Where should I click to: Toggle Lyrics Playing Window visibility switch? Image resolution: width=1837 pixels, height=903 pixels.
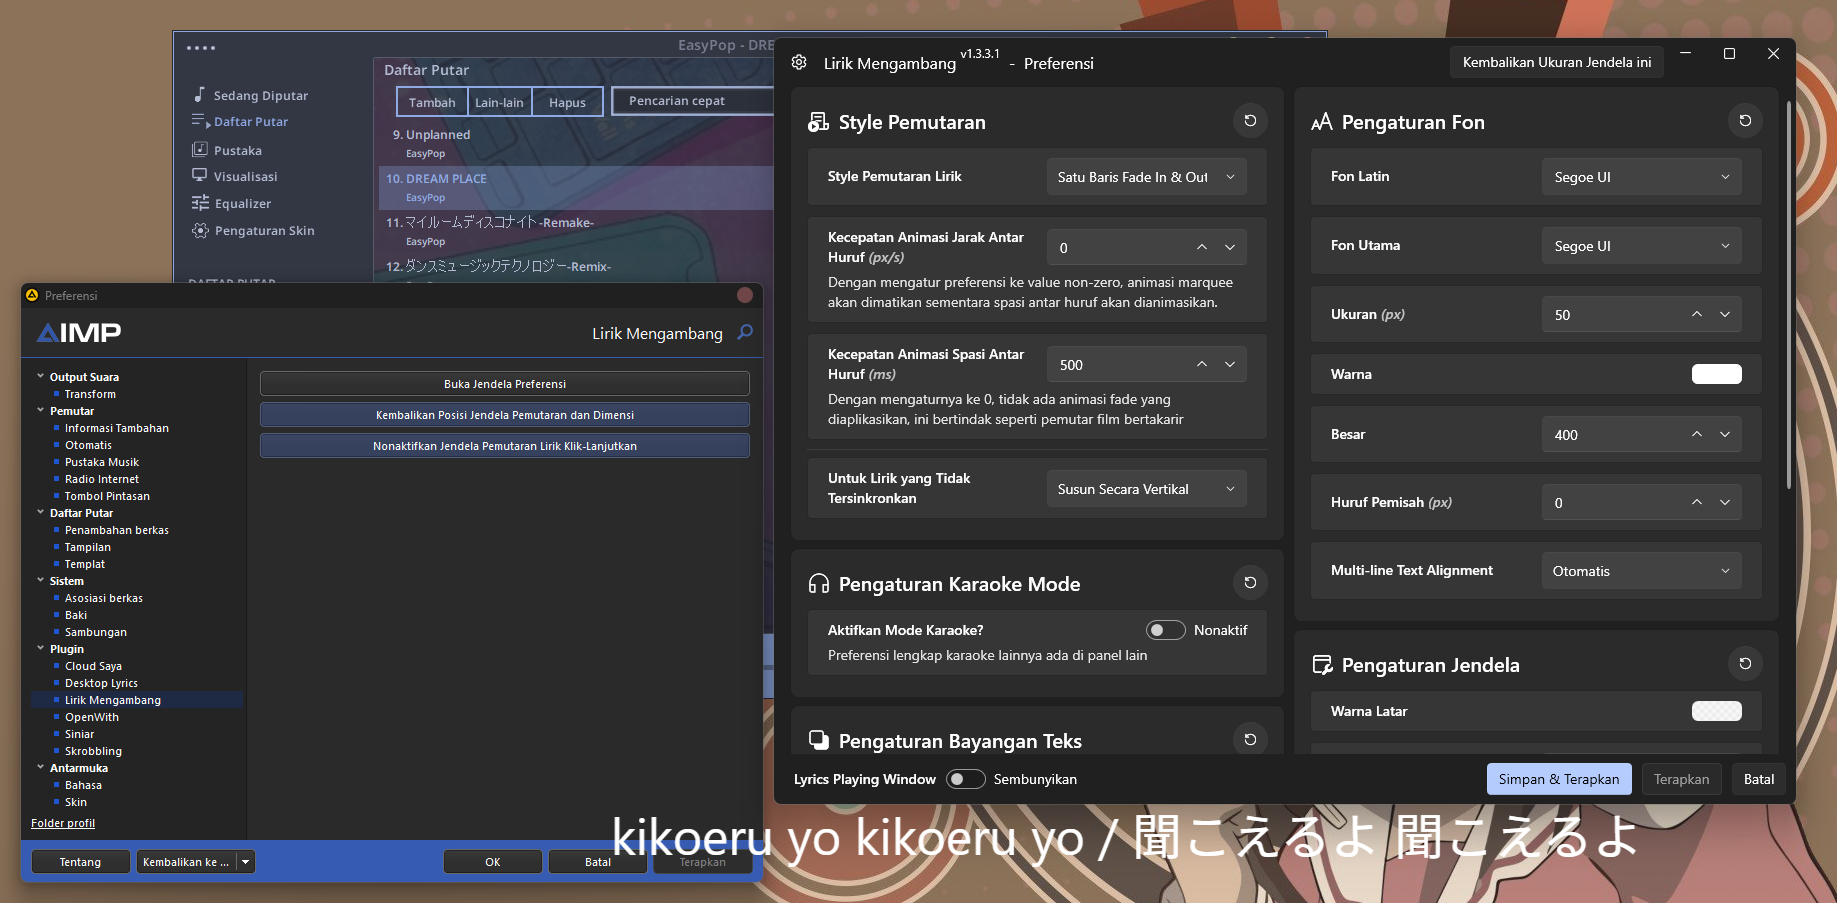click(966, 779)
